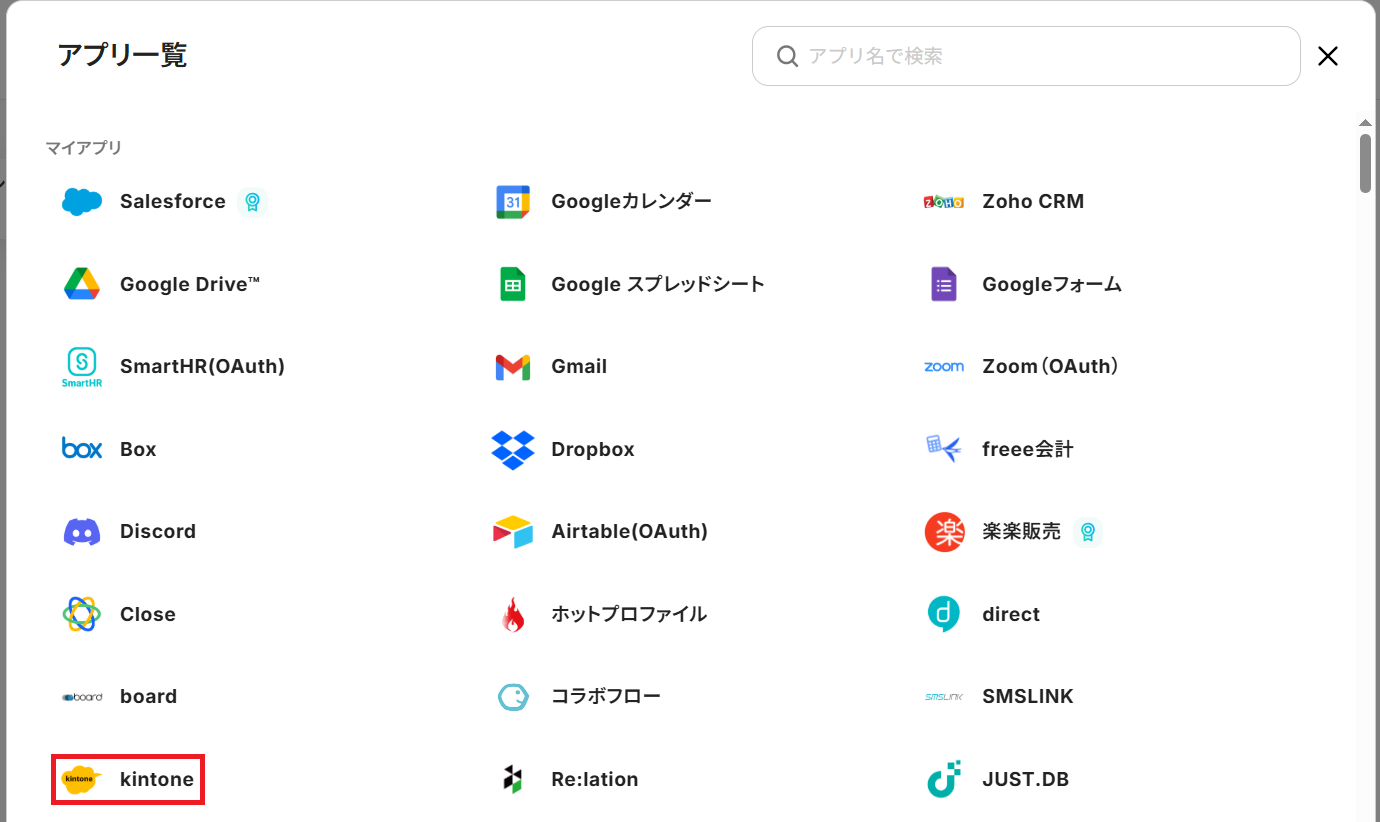Viewport: 1380px width, 822px height.
Task: Click the magnifying glass search icon
Action: pyautogui.click(x=787, y=56)
